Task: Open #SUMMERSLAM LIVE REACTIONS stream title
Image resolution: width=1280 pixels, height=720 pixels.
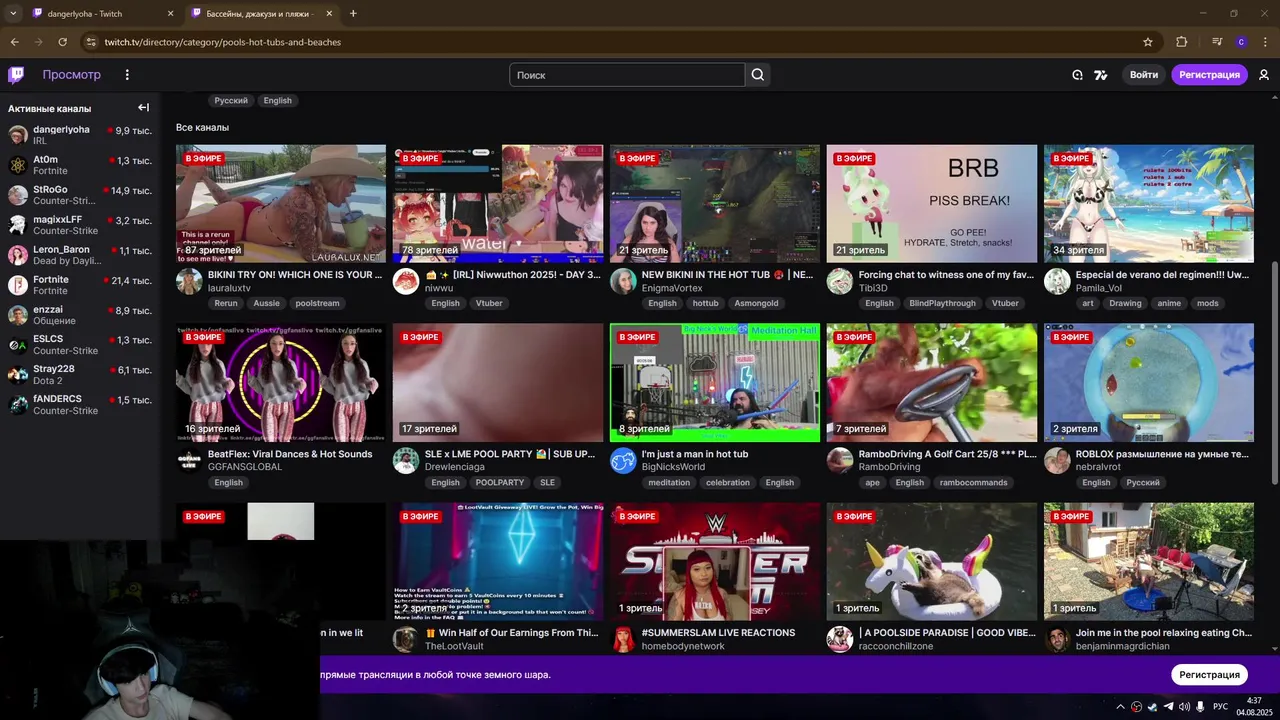Action: tap(718, 633)
